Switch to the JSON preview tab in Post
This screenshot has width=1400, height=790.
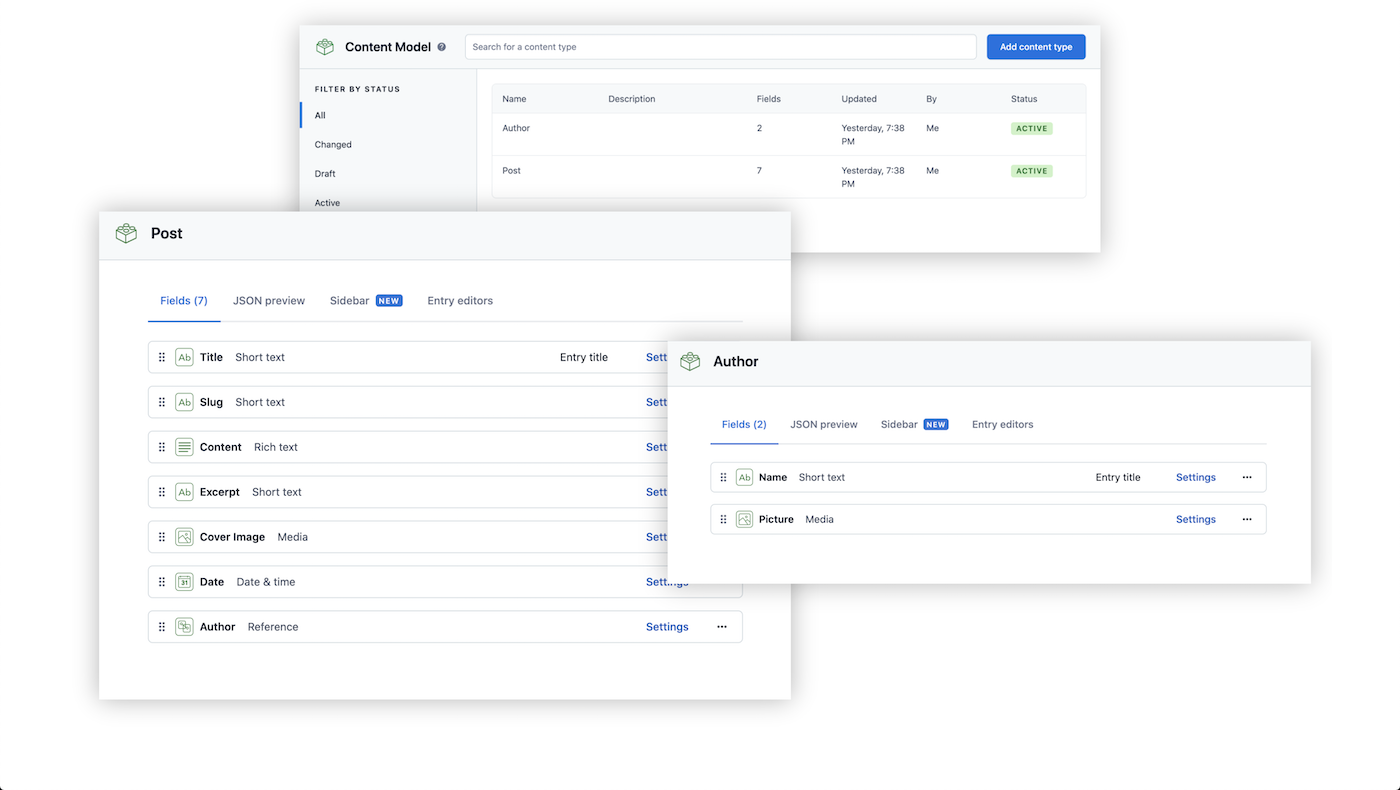coord(268,300)
